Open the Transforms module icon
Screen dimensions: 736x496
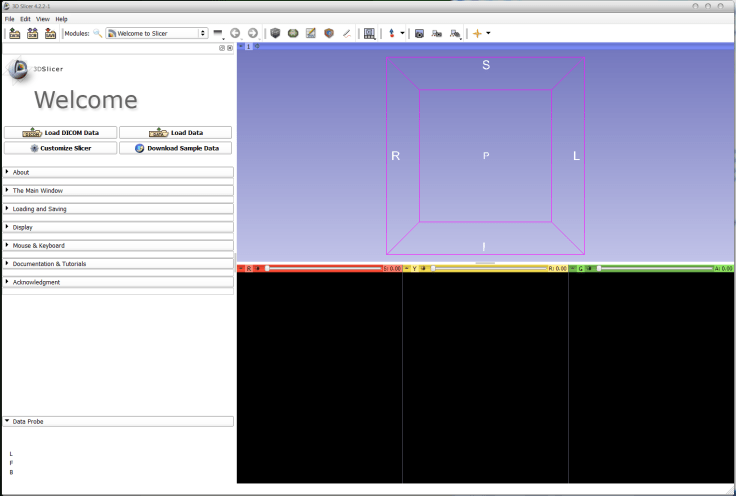click(311, 33)
